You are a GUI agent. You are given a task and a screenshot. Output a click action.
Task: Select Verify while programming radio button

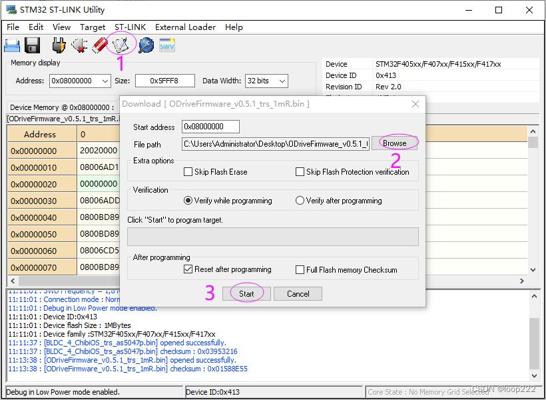click(x=188, y=201)
